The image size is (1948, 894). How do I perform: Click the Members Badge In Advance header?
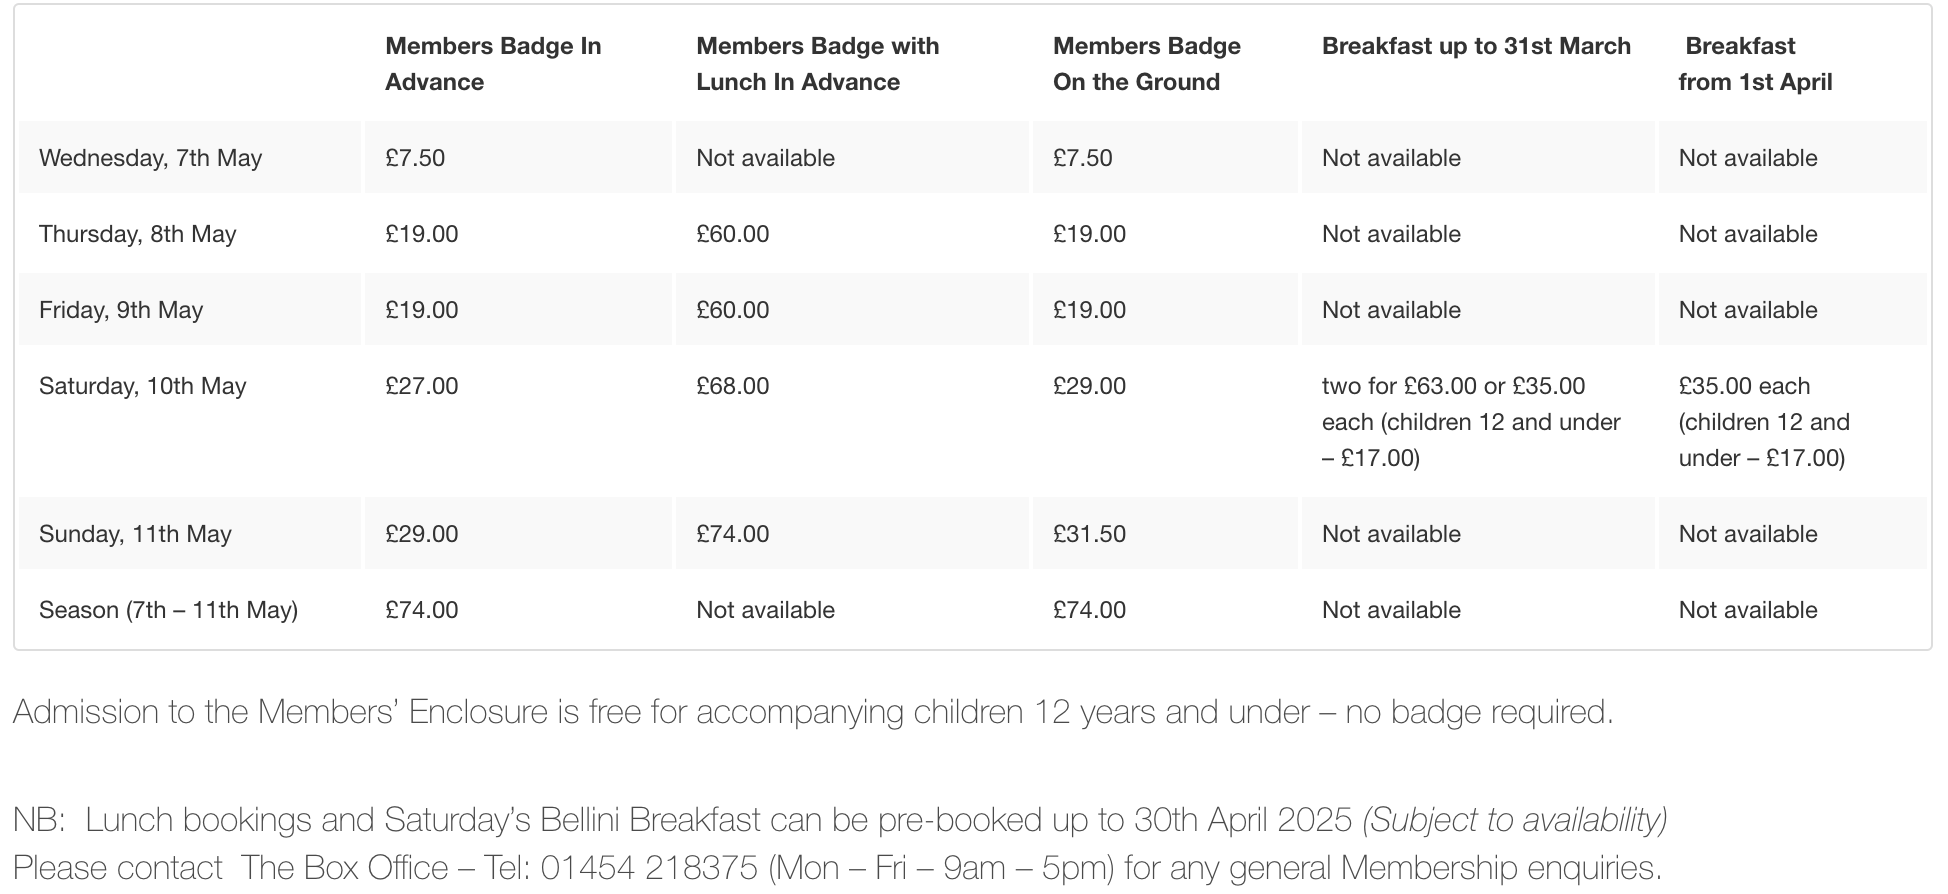click(x=492, y=64)
